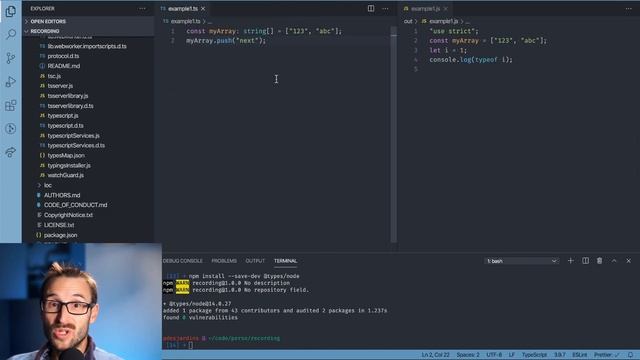Open the Live Share icon in activity bar
The image size is (640, 360).
[11, 152]
